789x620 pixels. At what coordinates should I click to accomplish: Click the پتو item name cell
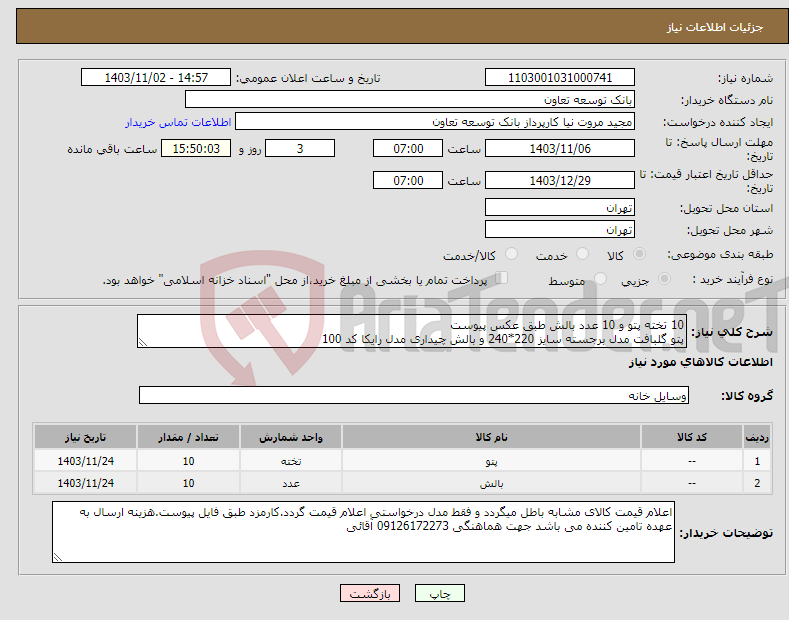tap(491, 461)
